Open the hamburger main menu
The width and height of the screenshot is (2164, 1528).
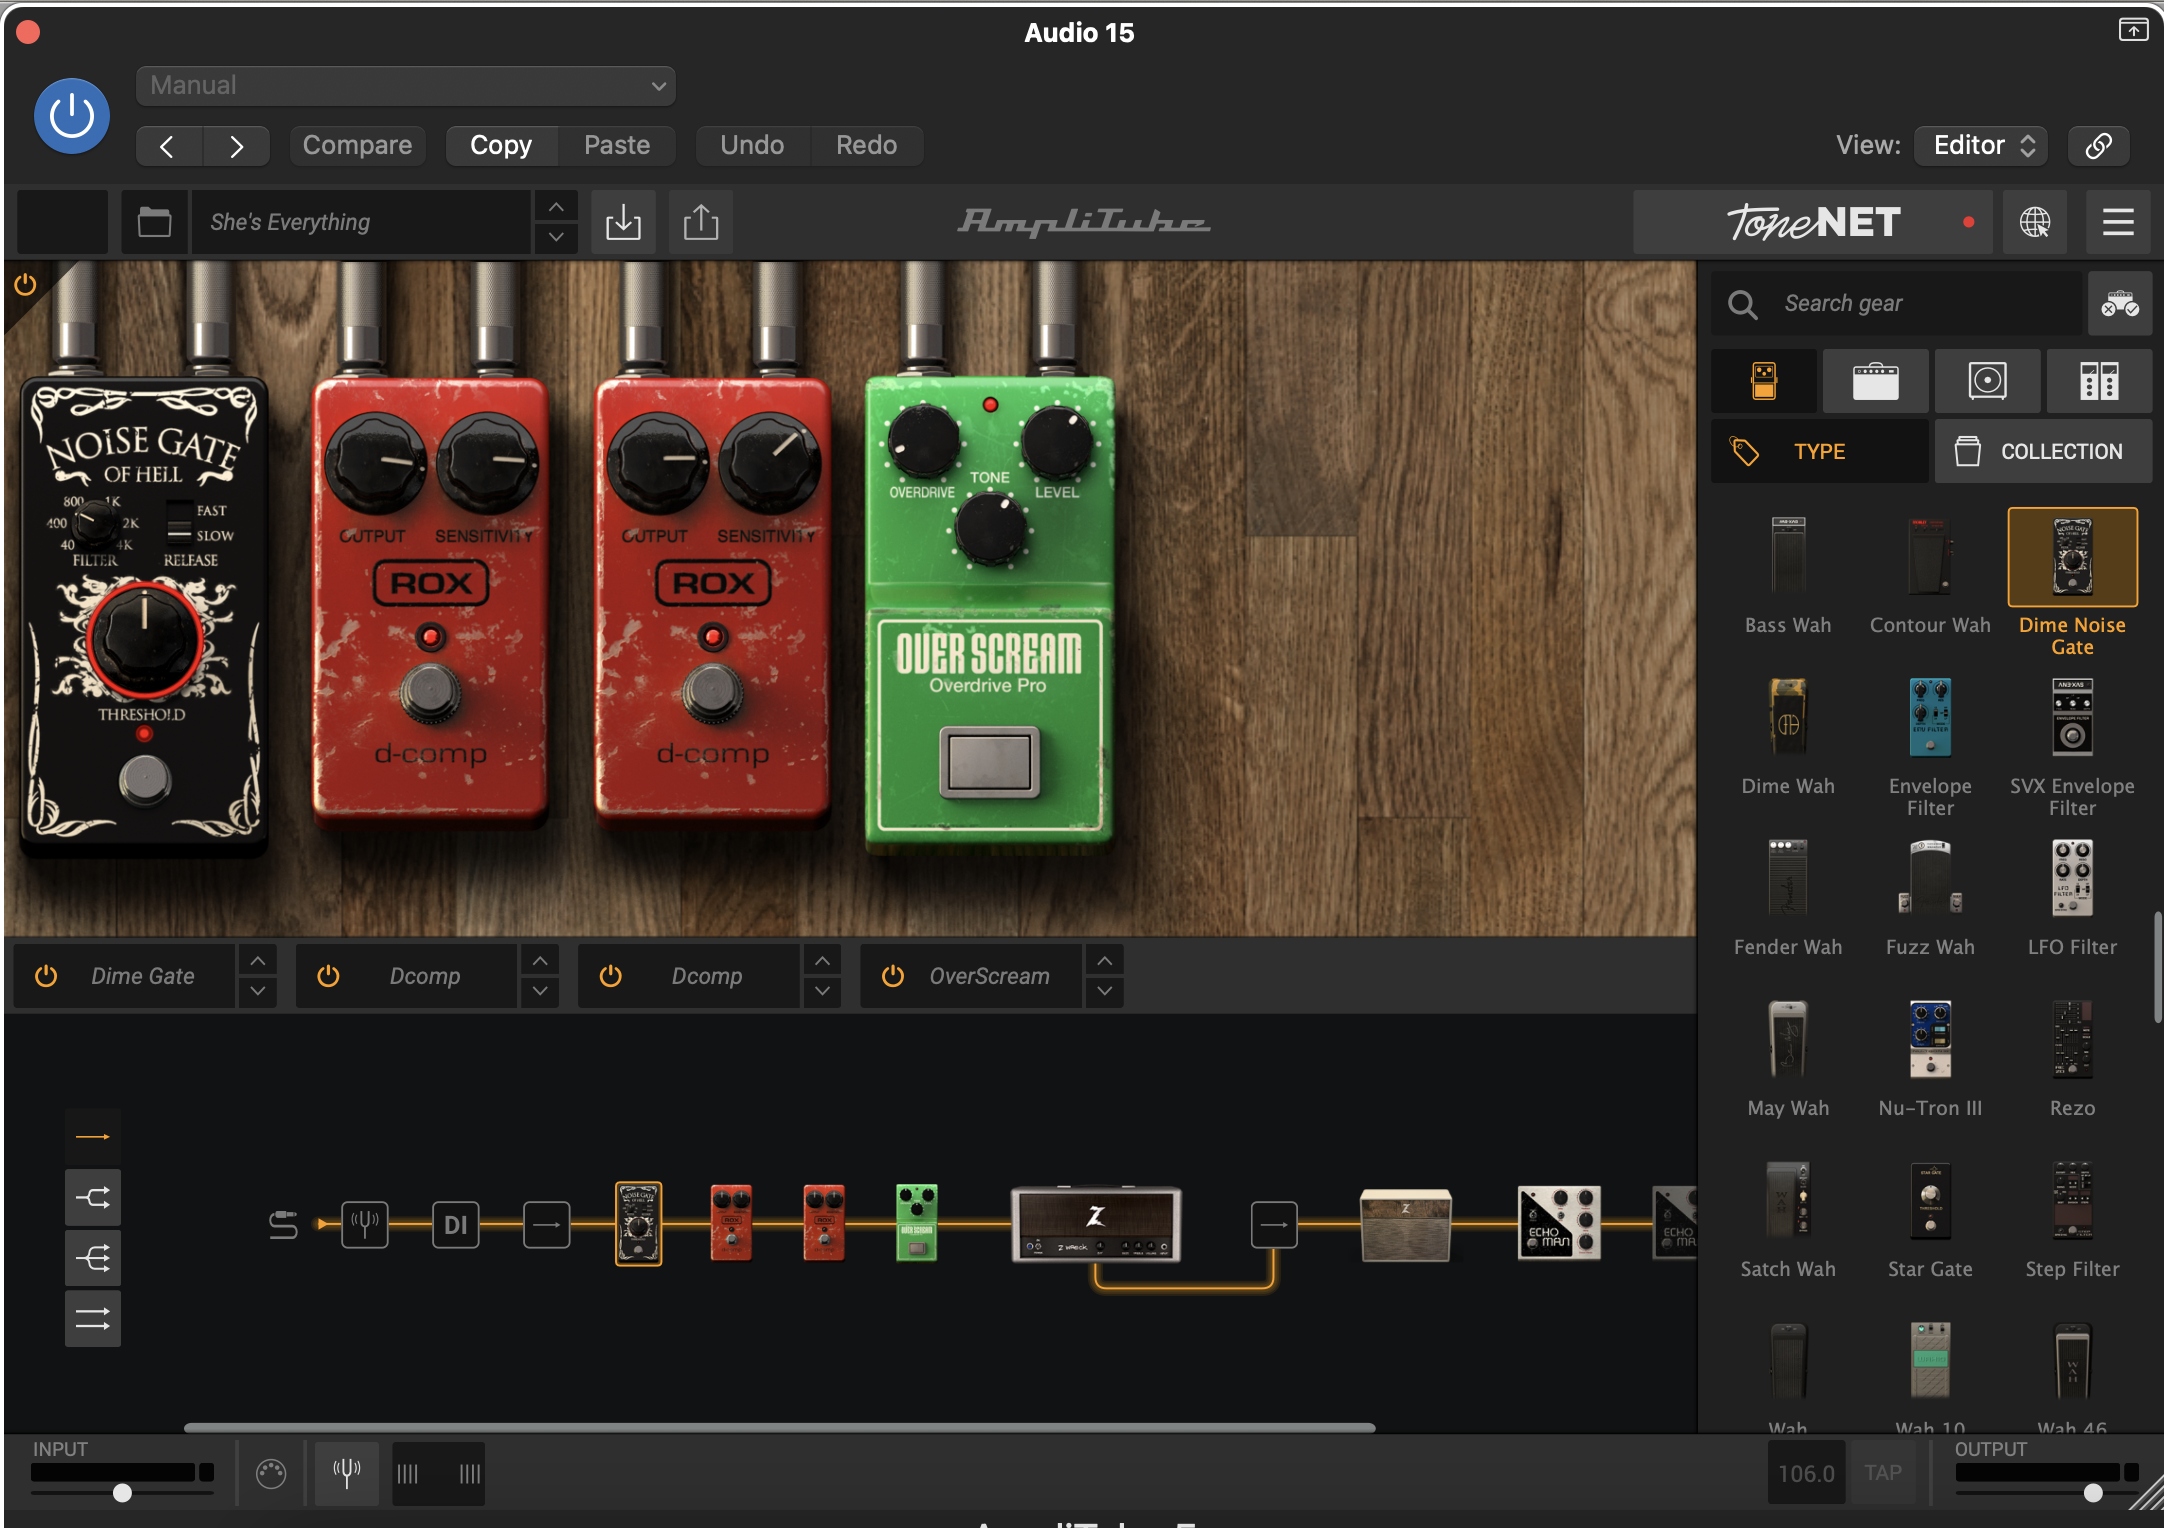point(2118,222)
